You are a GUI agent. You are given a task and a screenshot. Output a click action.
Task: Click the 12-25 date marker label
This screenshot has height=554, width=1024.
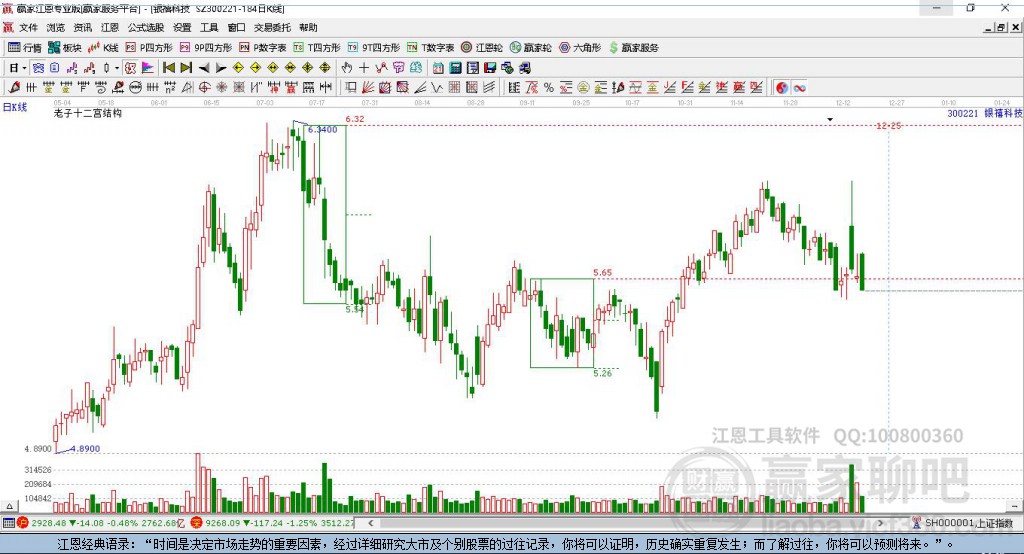(889, 125)
